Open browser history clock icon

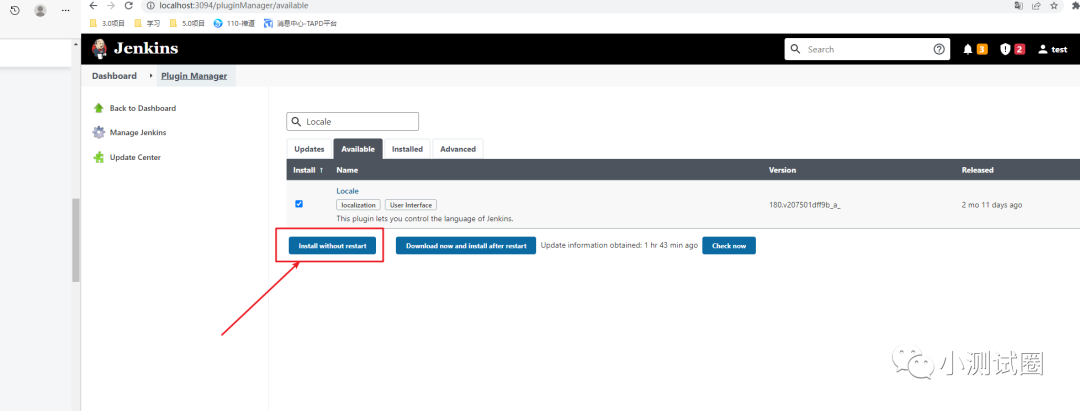coord(14,10)
